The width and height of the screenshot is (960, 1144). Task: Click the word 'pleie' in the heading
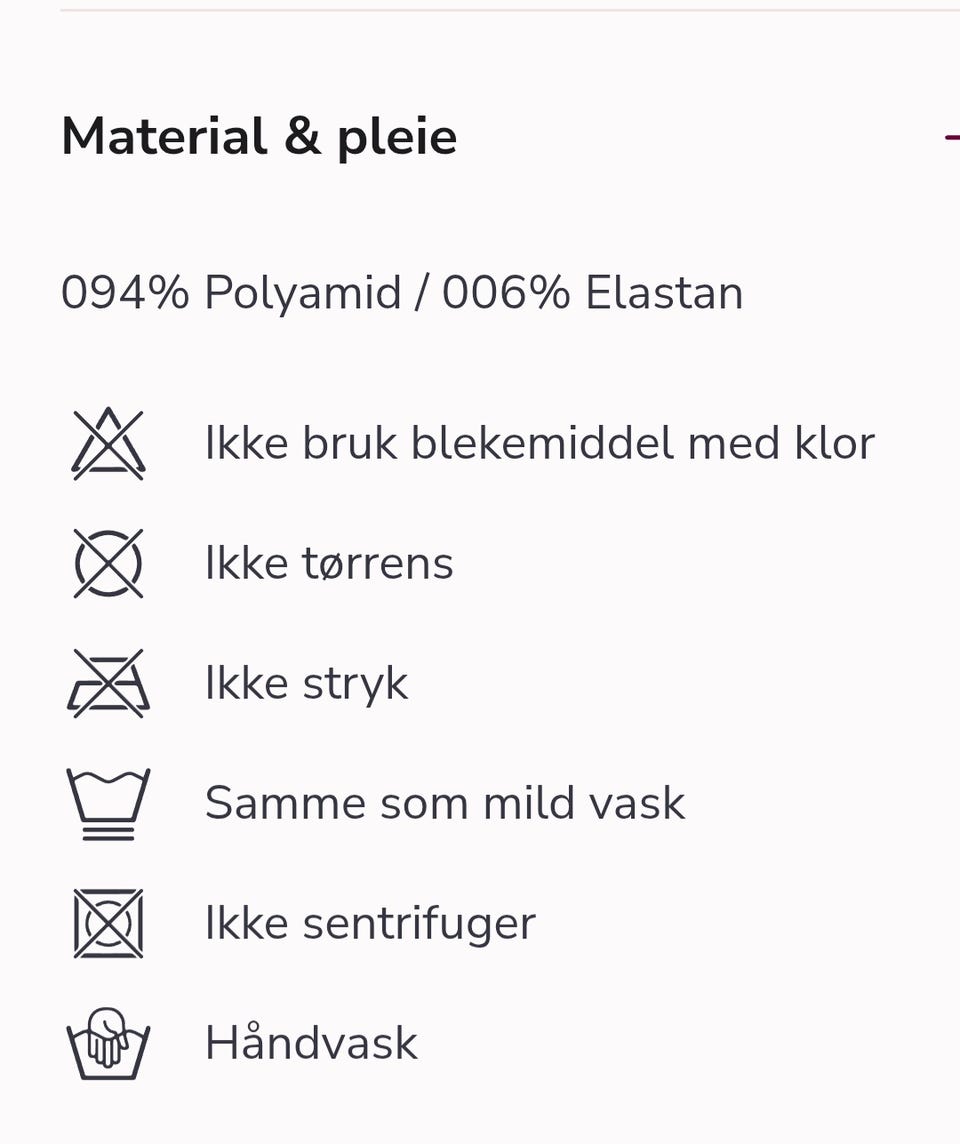pyautogui.click(x=397, y=139)
